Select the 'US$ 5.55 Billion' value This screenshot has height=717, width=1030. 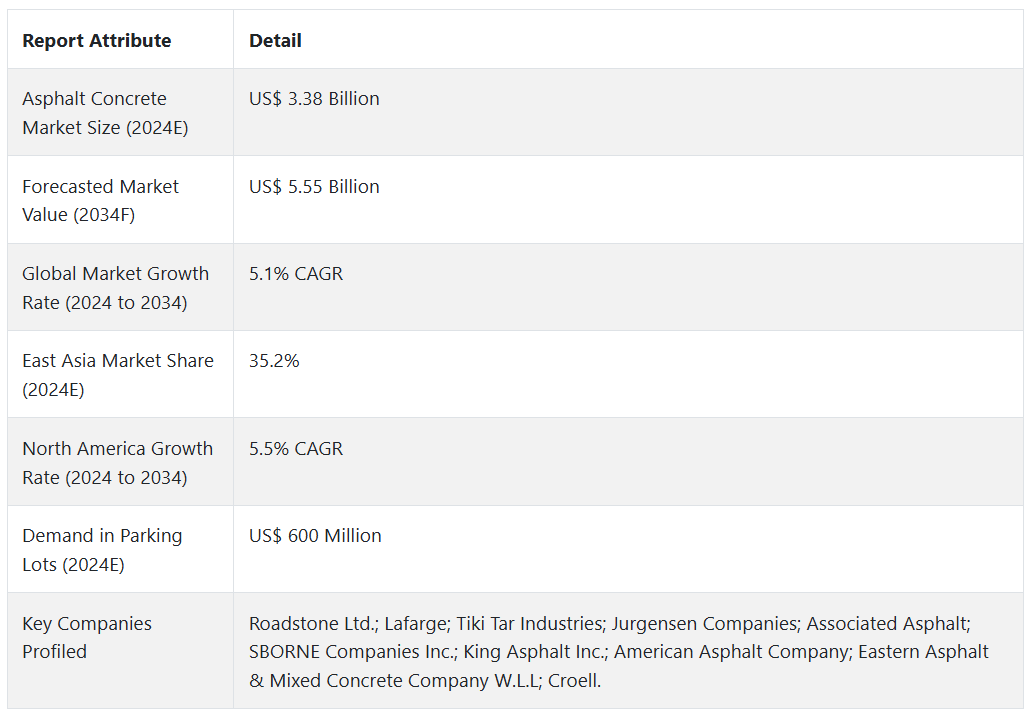(314, 187)
